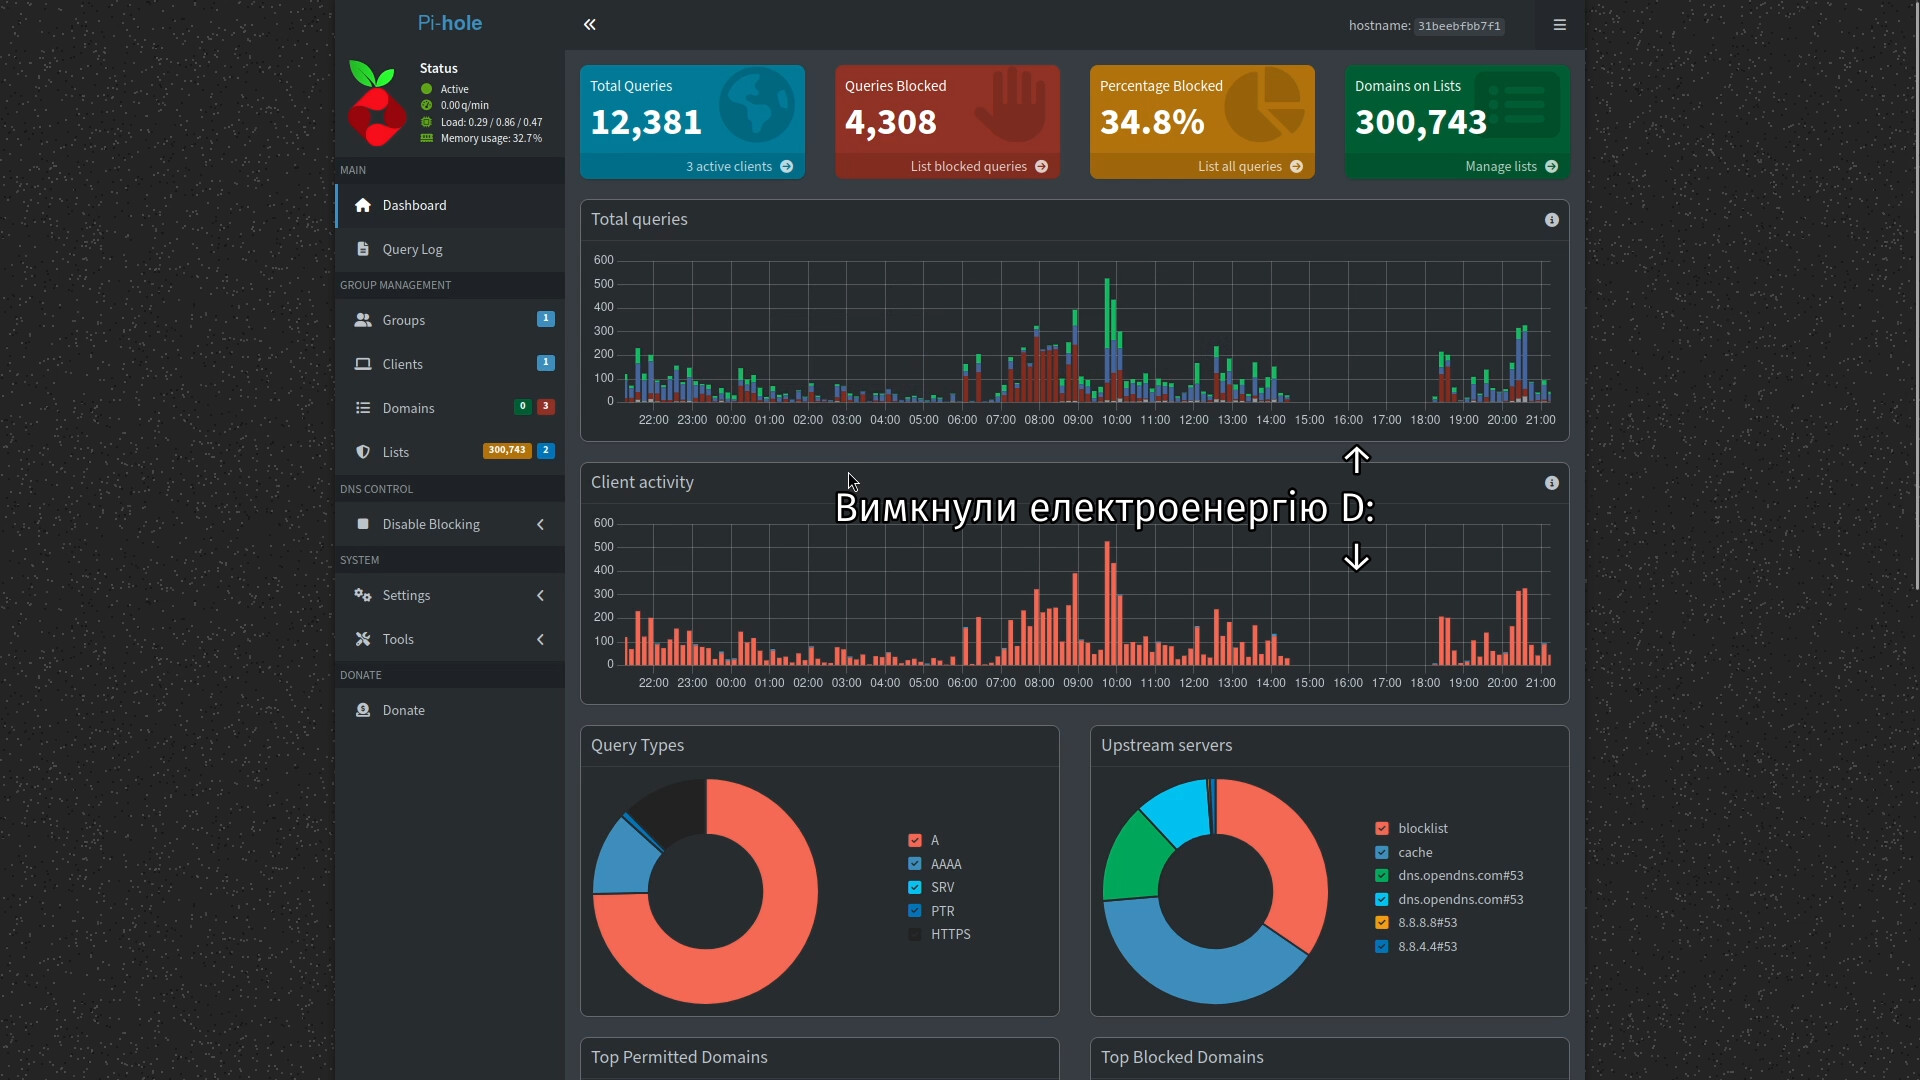Screen dimensions: 1920x1080
Task: Click info icon on Client activity panel
Action: (x=1551, y=483)
